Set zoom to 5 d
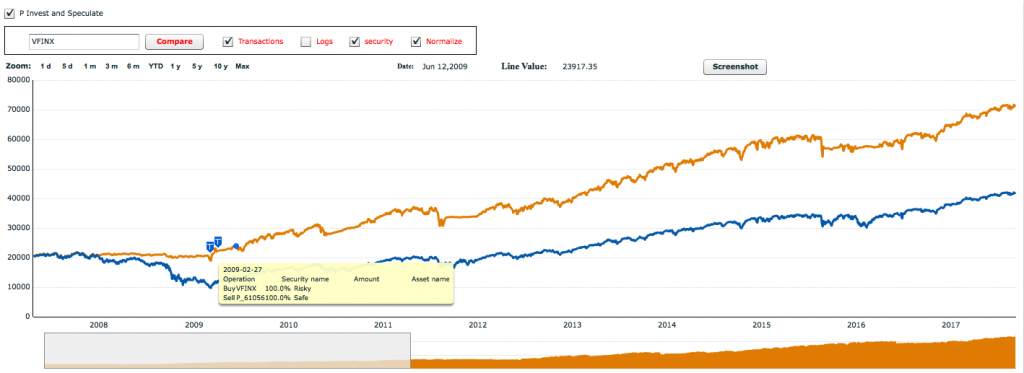The image size is (1024, 373). tap(67, 66)
